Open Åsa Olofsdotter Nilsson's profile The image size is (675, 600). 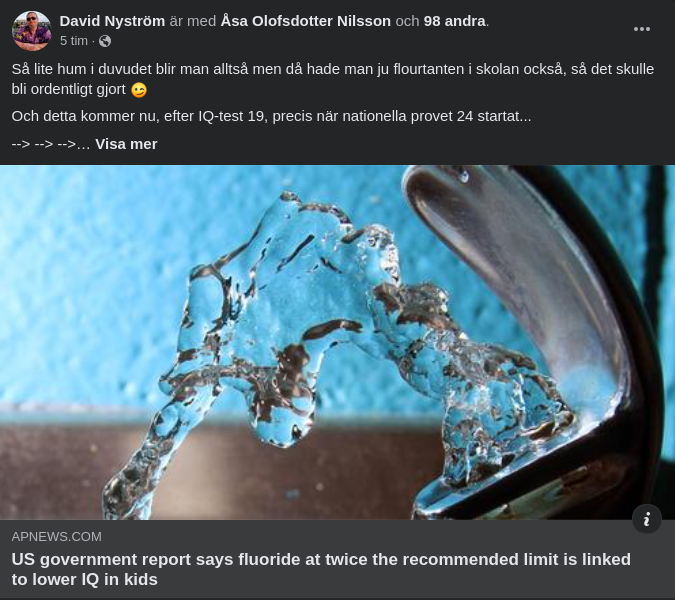coord(306,21)
